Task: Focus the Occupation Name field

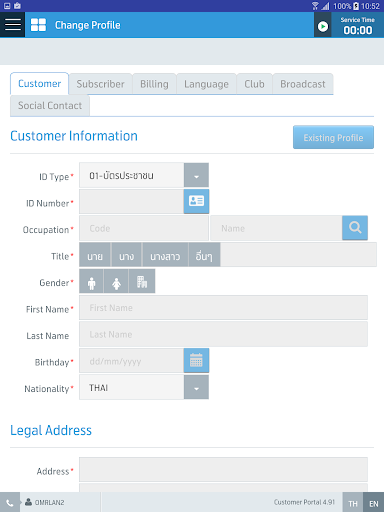Action: coord(276,228)
